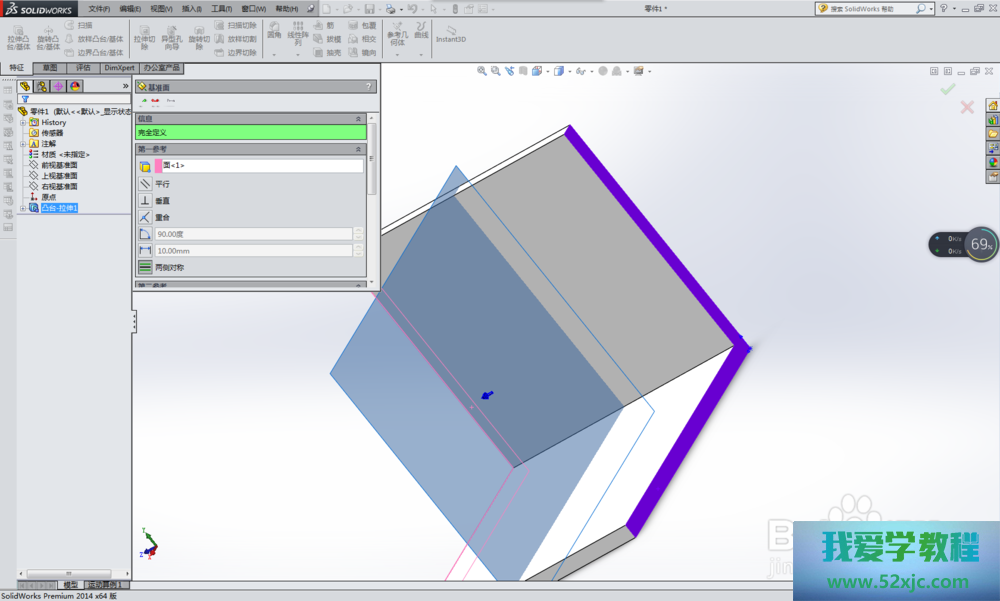Click the pink 面<1> reference selection box
The width and height of the screenshot is (1000, 601).
click(x=258, y=165)
